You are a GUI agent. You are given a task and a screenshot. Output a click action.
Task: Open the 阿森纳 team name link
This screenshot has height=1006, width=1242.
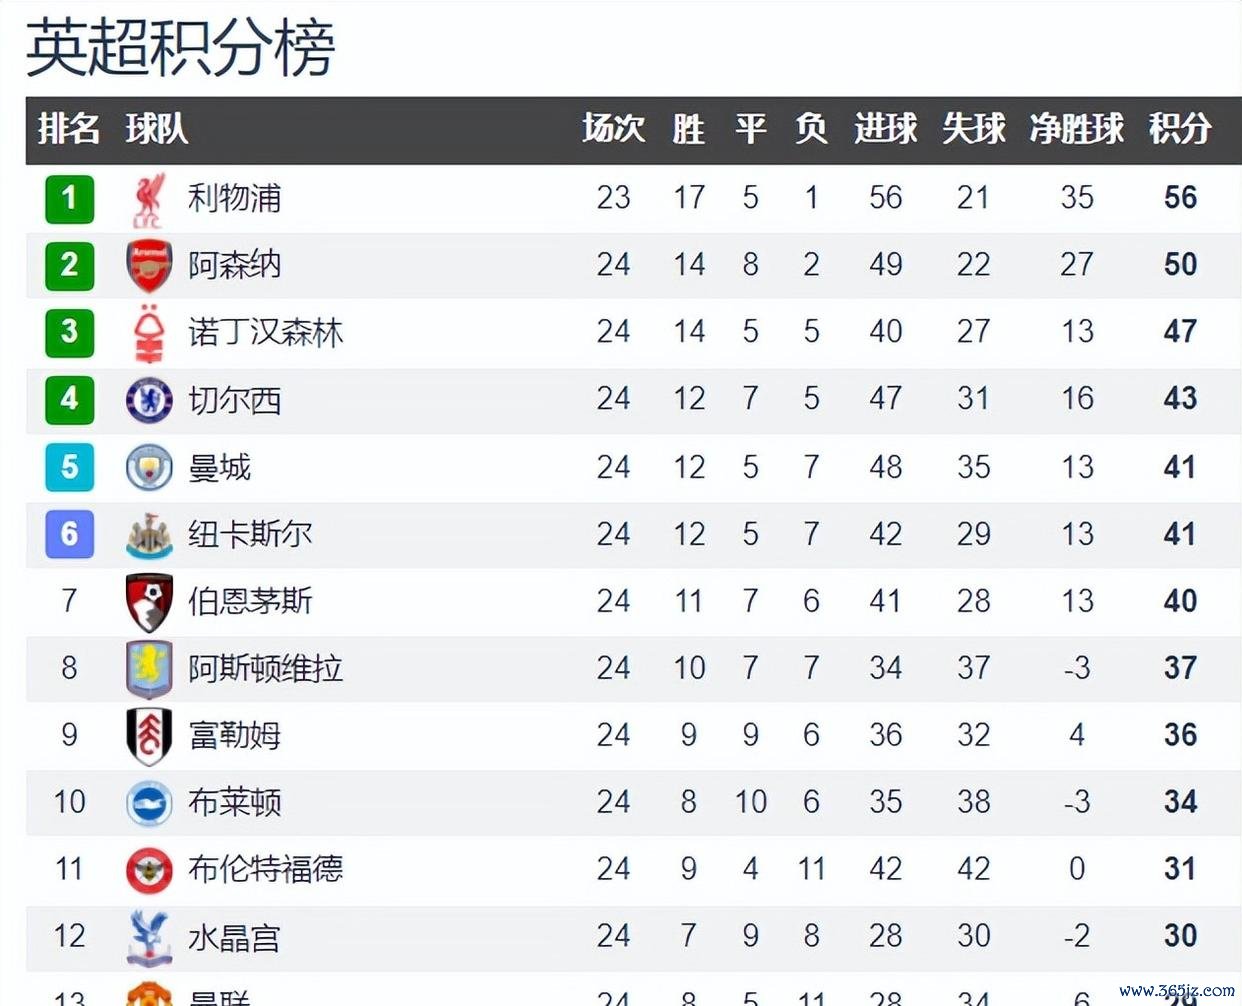pyautogui.click(x=234, y=265)
